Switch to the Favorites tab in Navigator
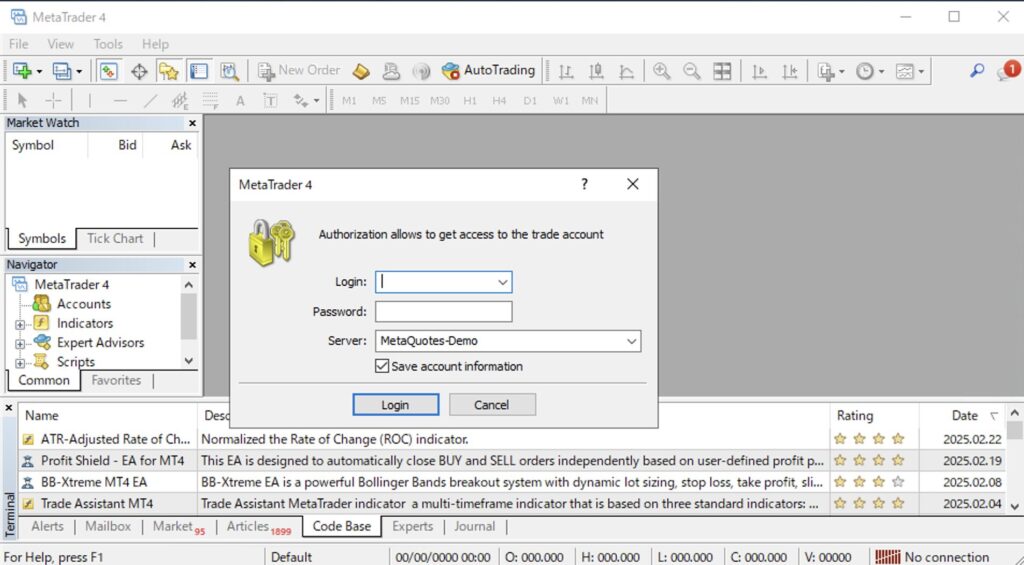The width and height of the screenshot is (1024, 565). coord(116,380)
